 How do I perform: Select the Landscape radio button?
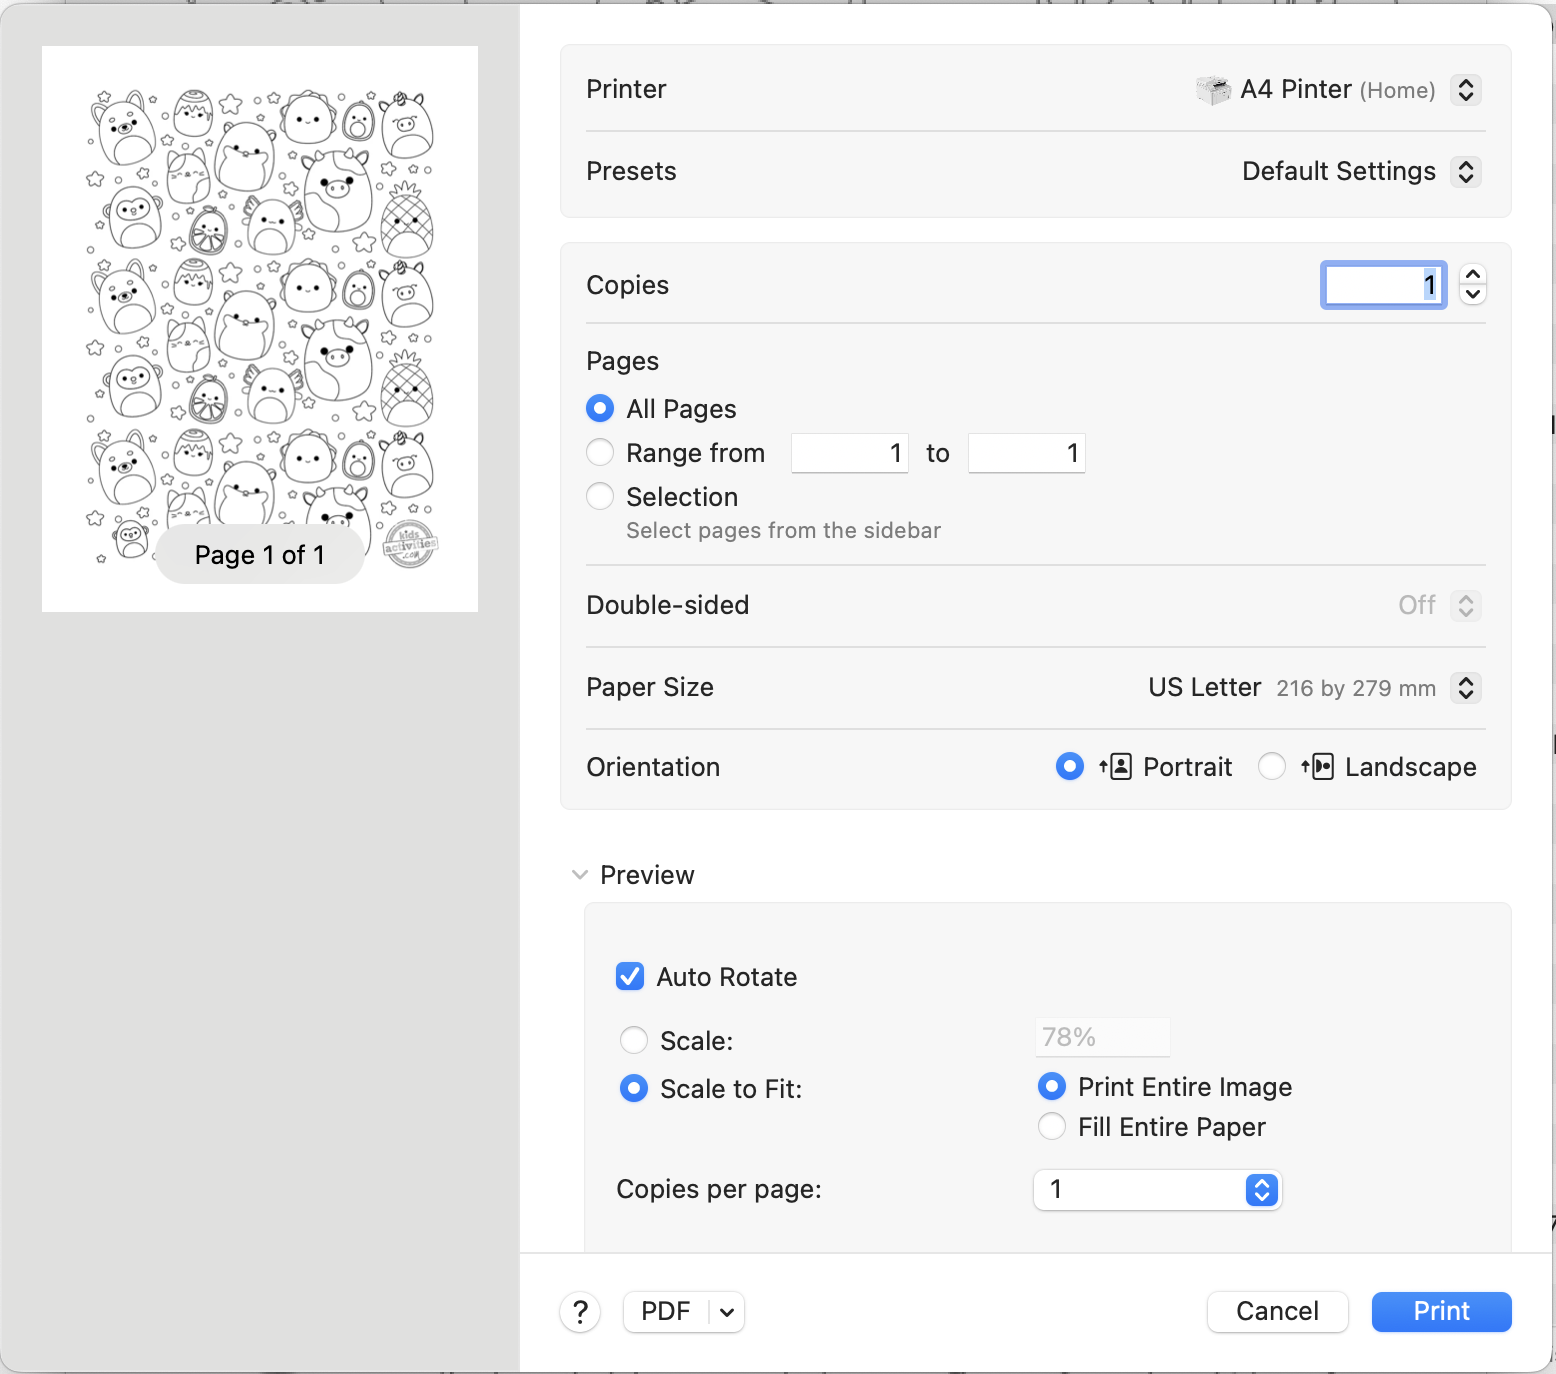click(1272, 767)
